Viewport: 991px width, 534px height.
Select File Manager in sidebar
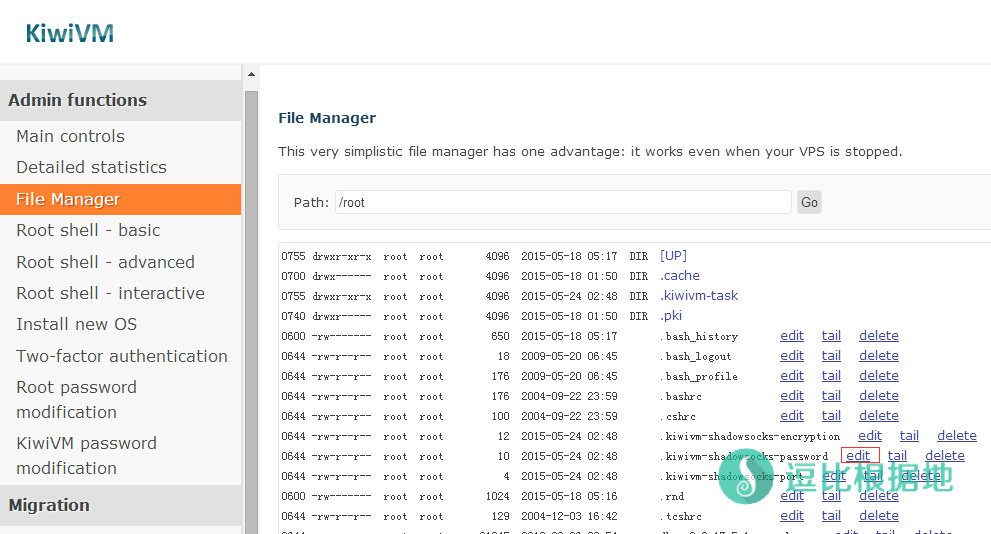pyautogui.click(x=68, y=199)
